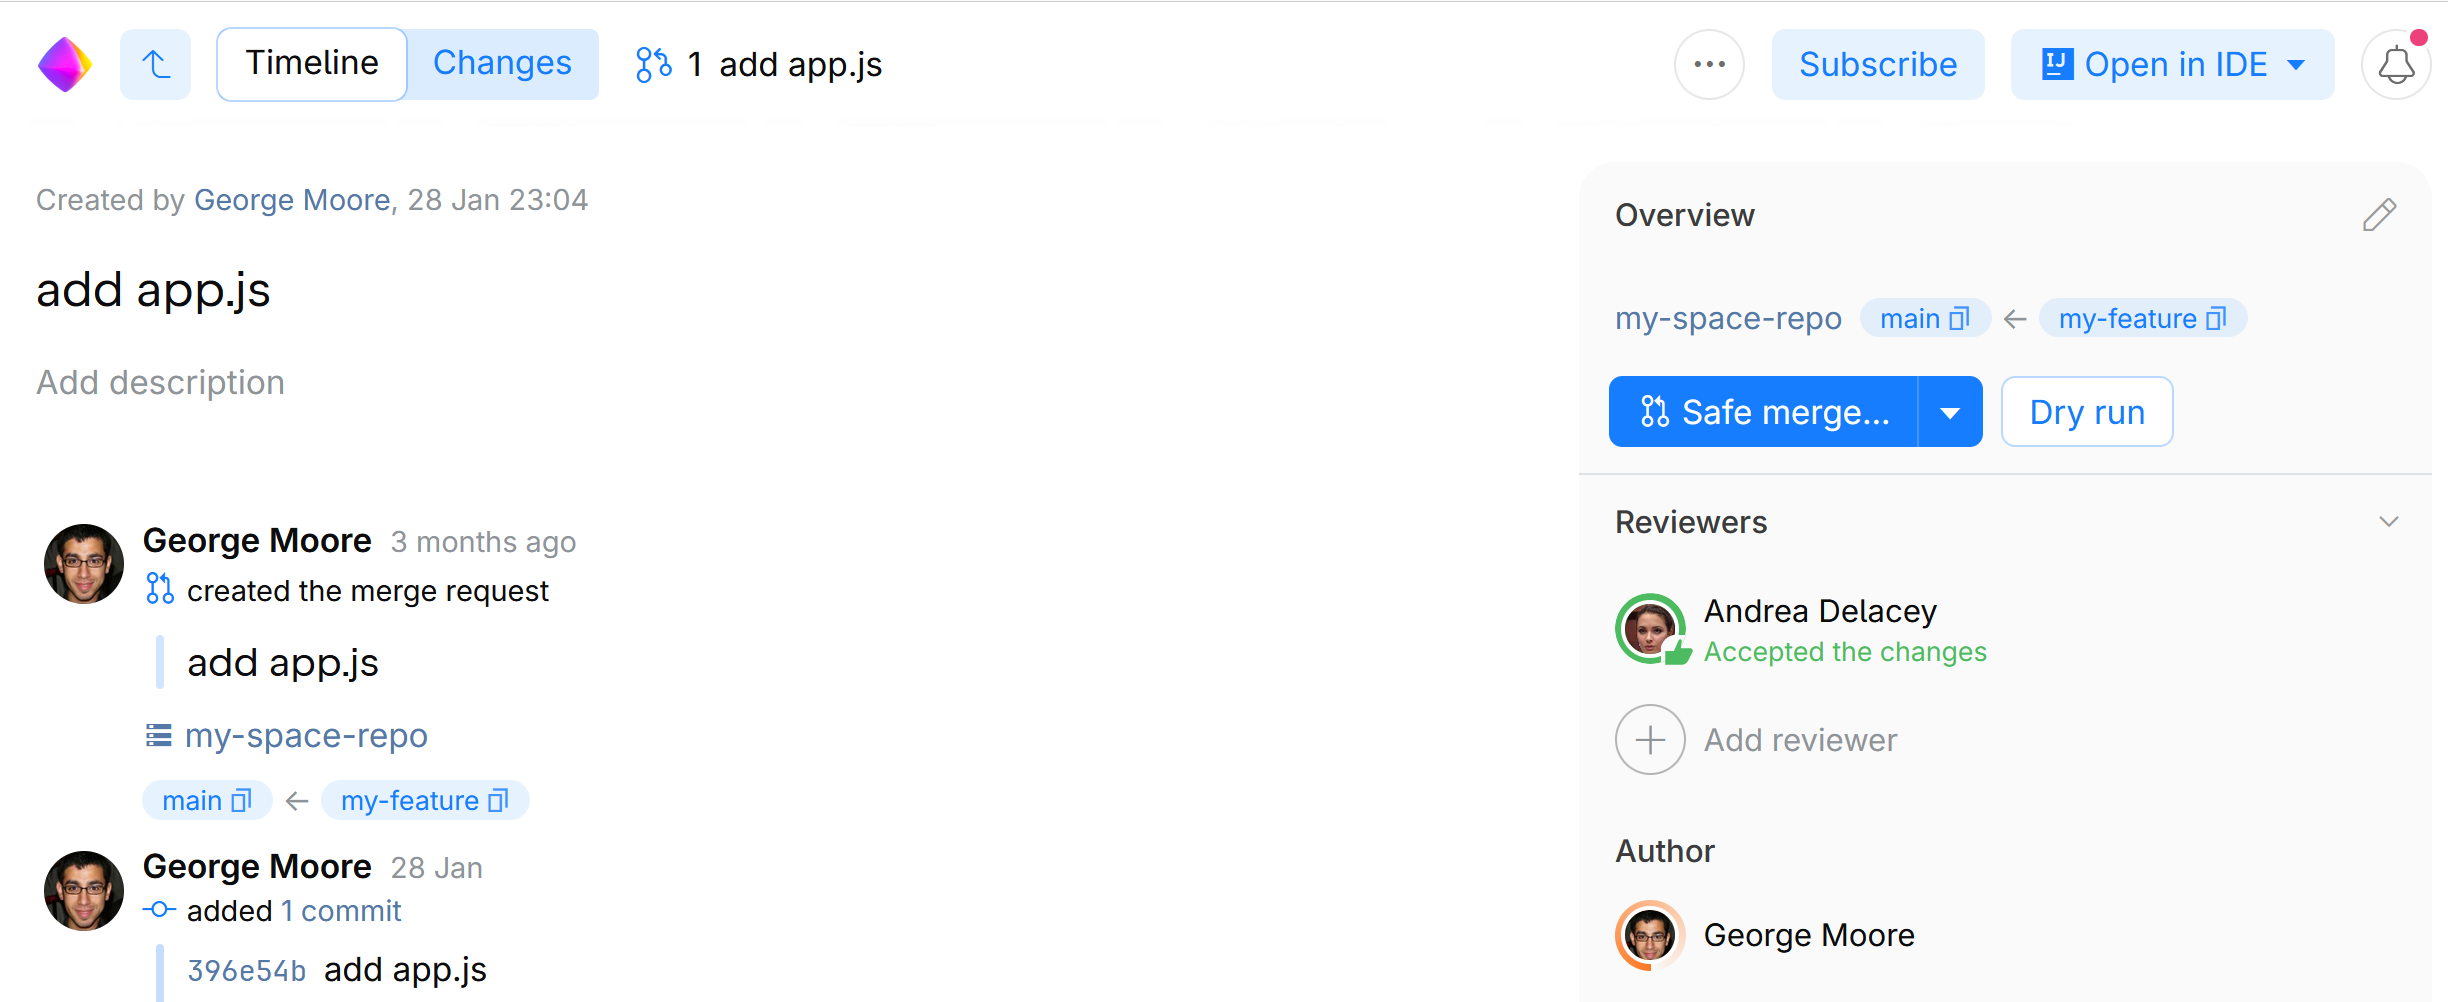
Task: Click the Add reviewer plus icon
Action: [1650, 740]
